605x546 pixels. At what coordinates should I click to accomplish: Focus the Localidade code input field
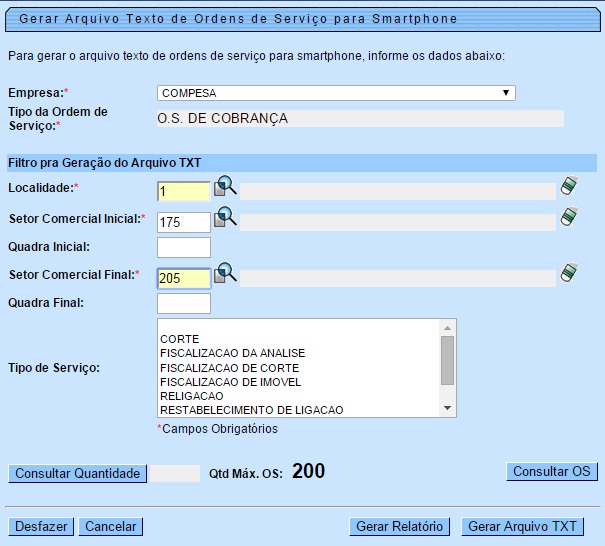(x=184, y=191)
